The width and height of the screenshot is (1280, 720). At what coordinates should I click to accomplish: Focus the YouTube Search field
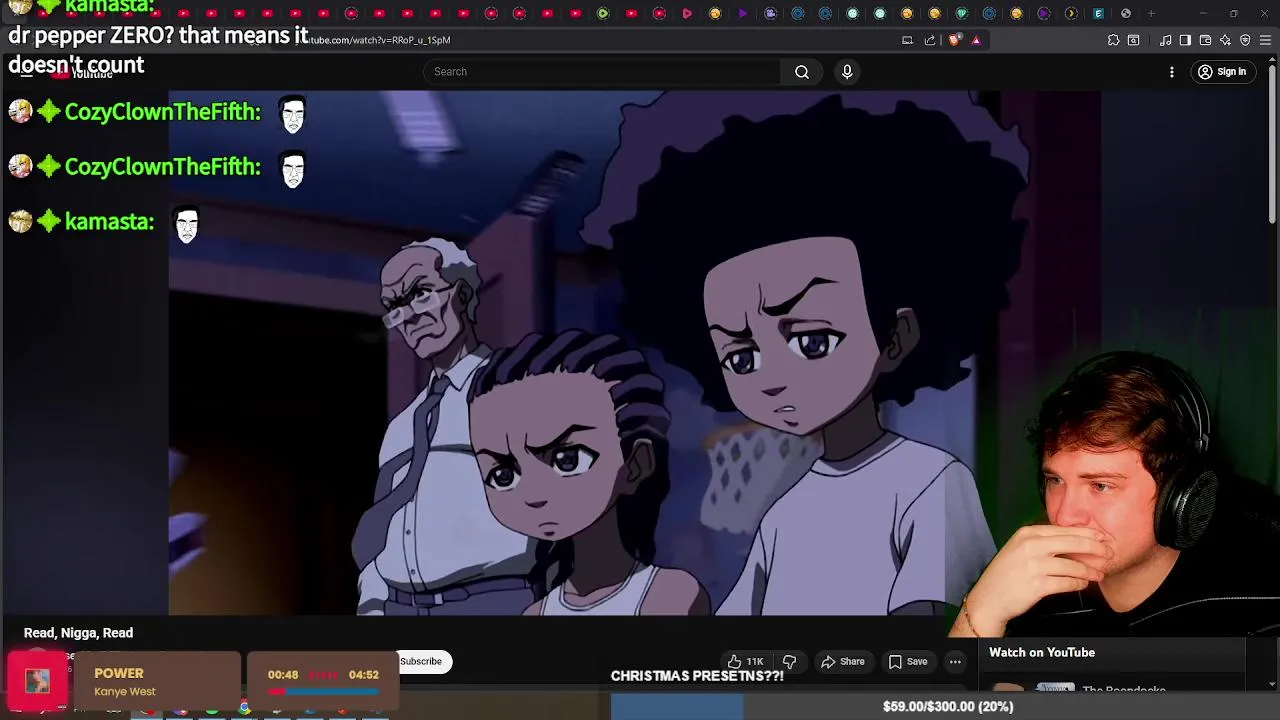click(602, 72)
